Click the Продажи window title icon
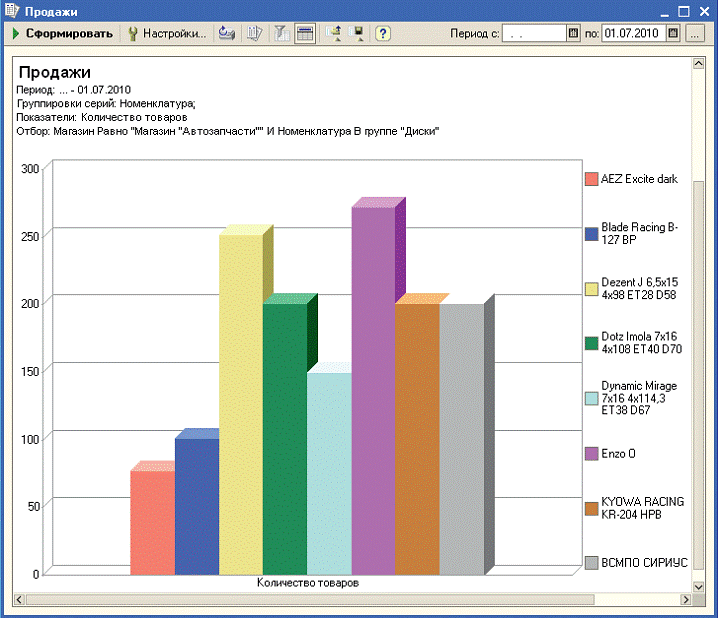 click(12, 11)
